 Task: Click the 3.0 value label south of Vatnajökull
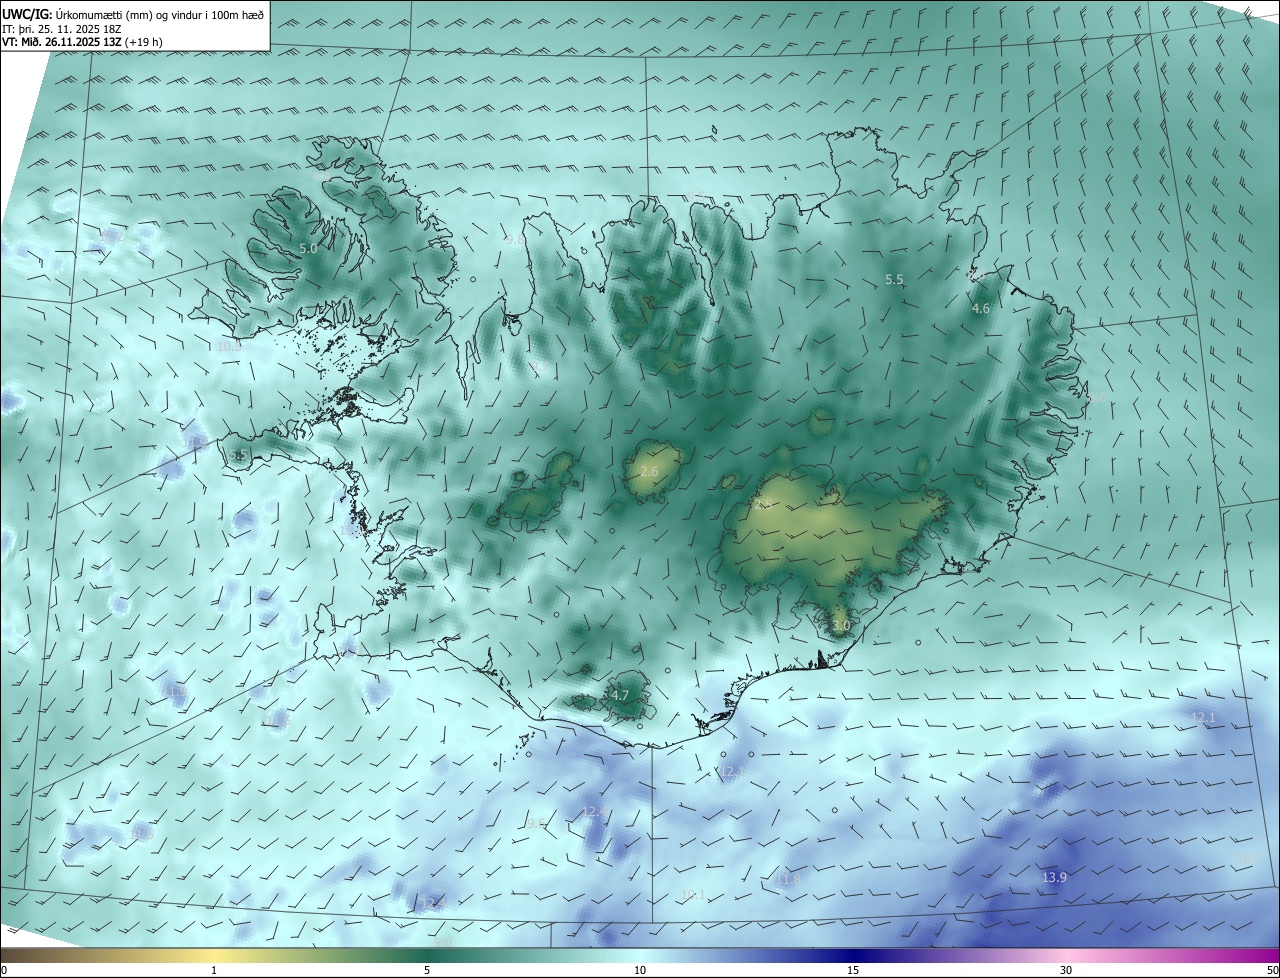841,626
